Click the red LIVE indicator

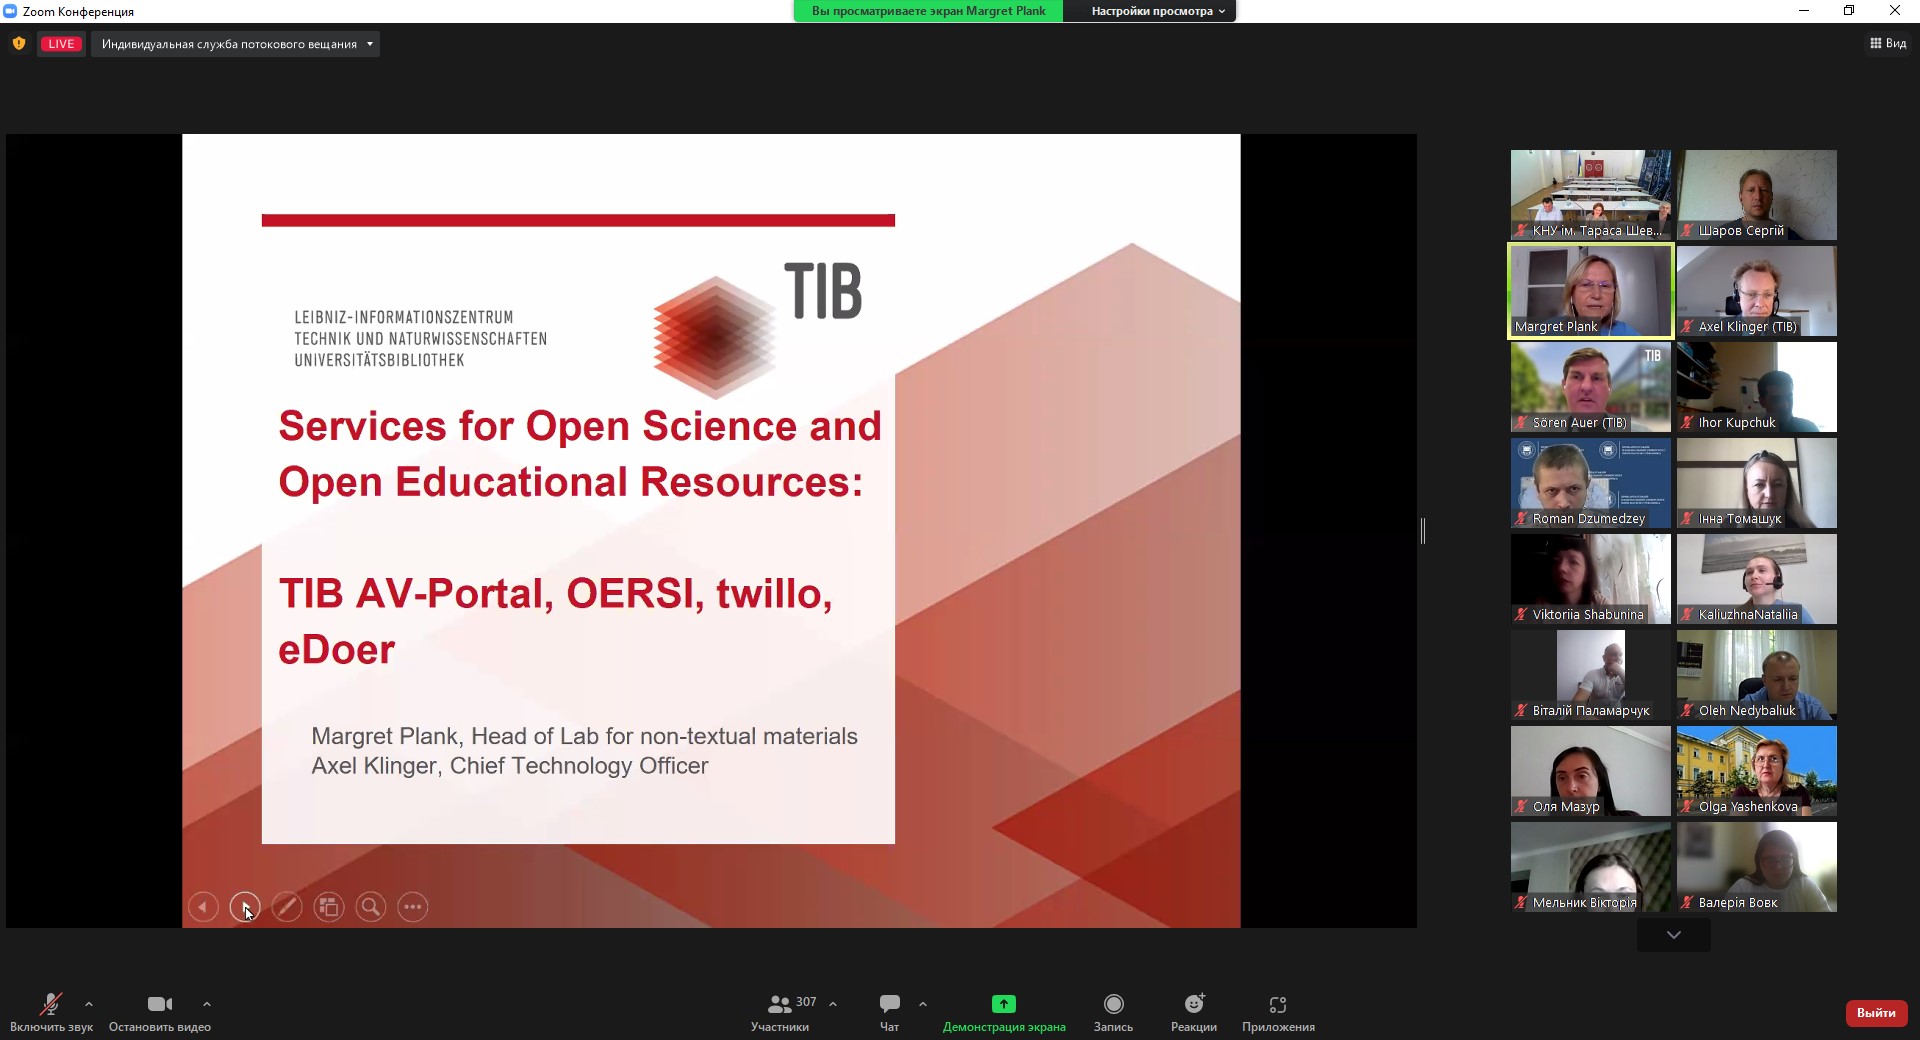tap(61, 44)
